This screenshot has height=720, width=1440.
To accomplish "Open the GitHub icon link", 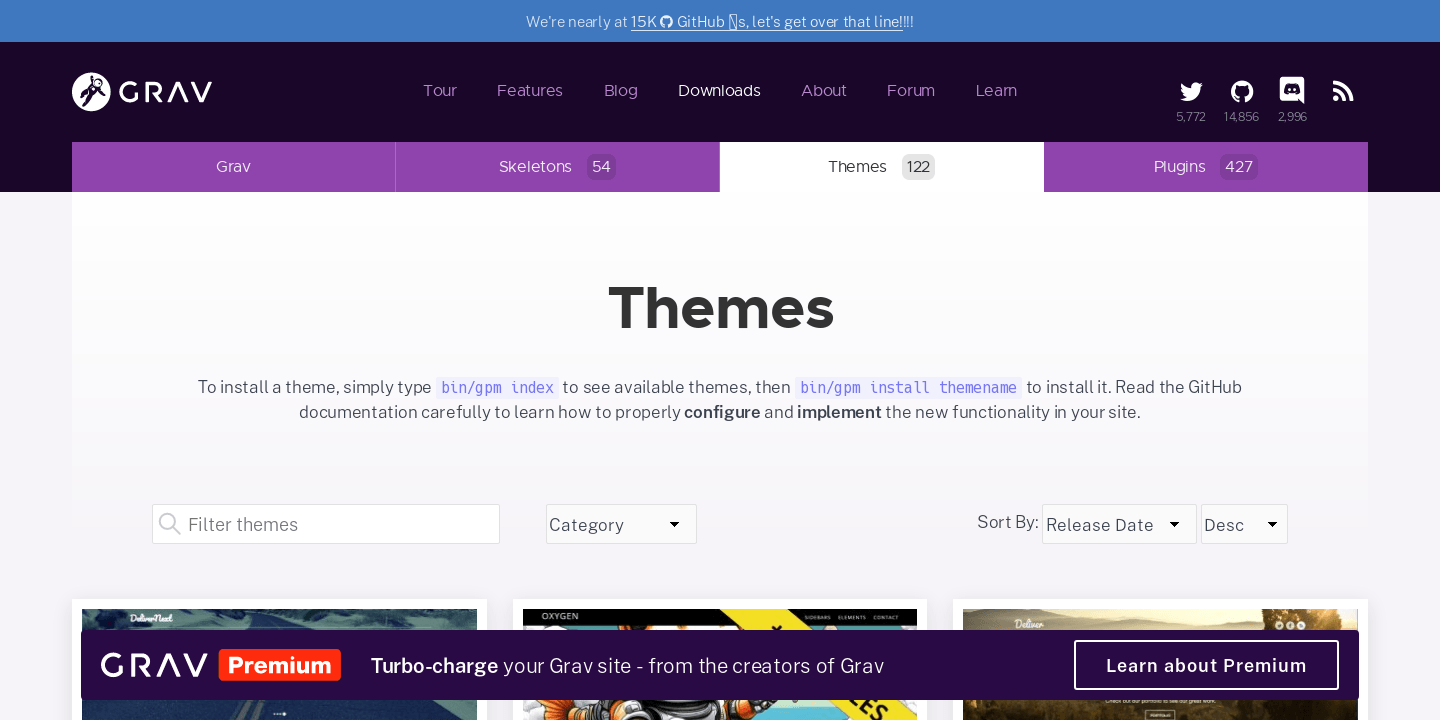I will click(1241, 92).
